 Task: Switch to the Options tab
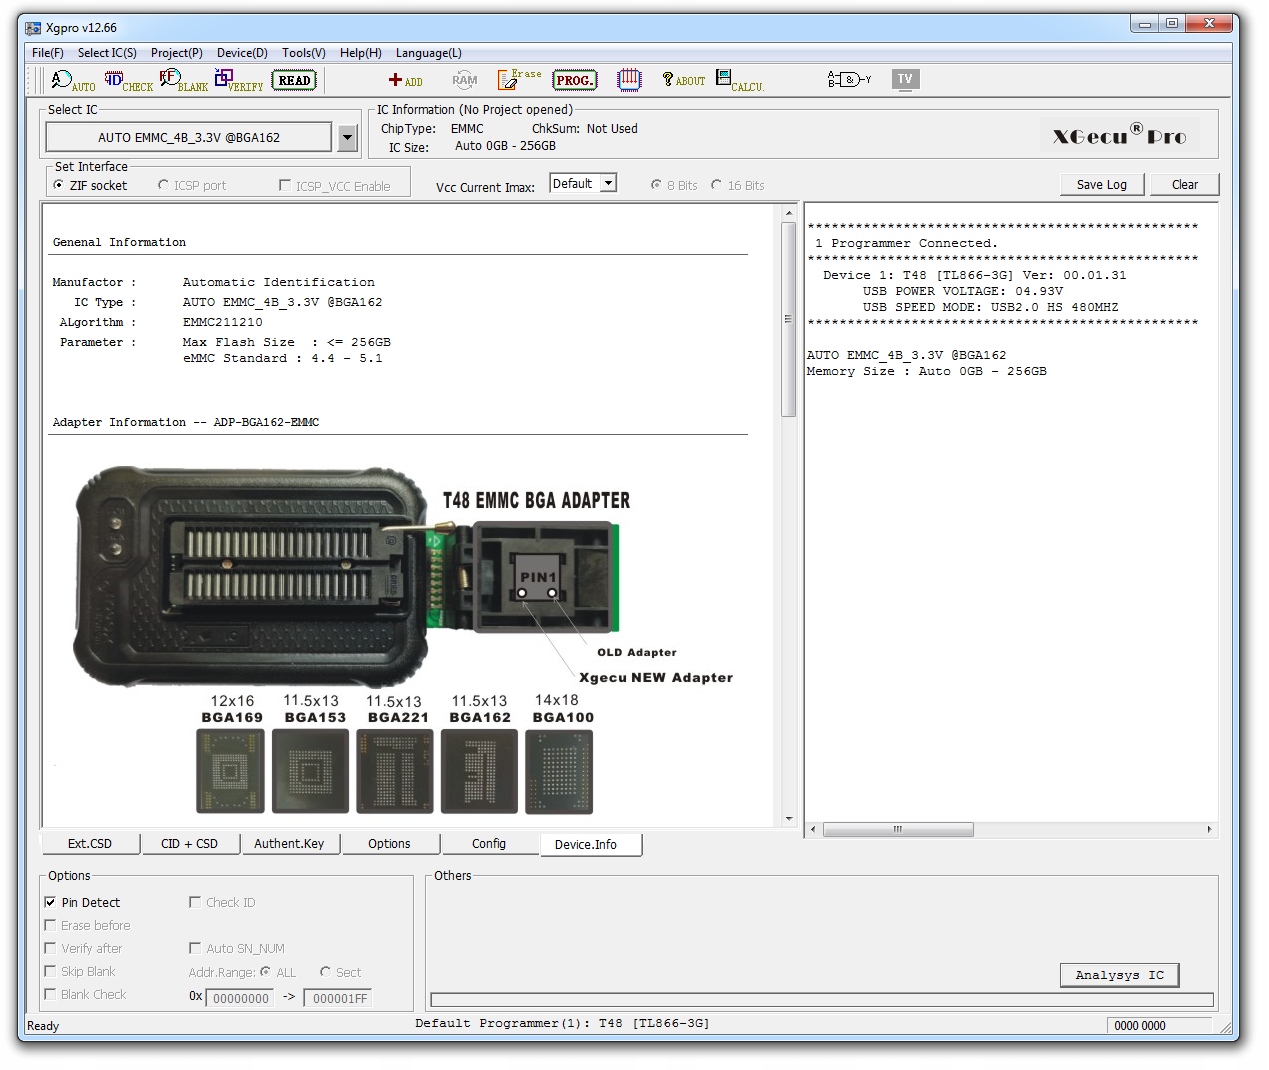pos(389,844)
